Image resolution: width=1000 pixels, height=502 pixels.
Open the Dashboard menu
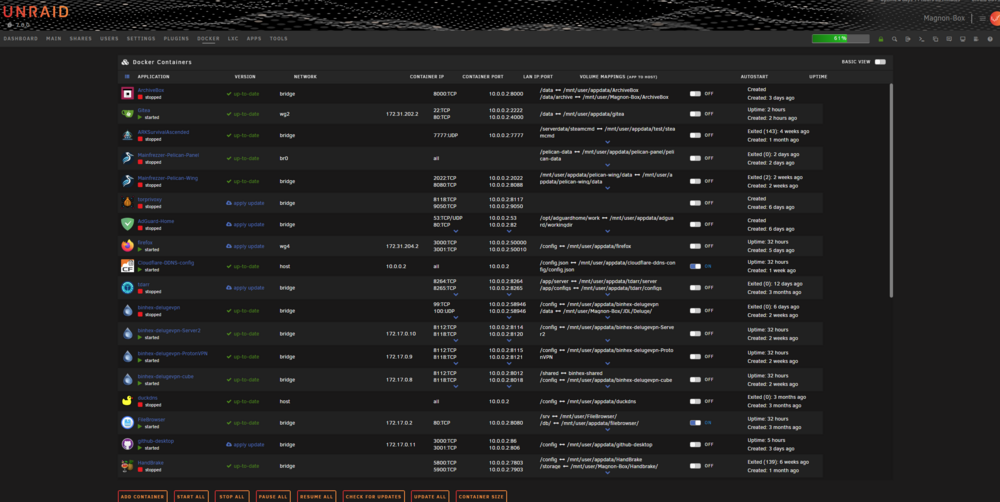[20, 39]
